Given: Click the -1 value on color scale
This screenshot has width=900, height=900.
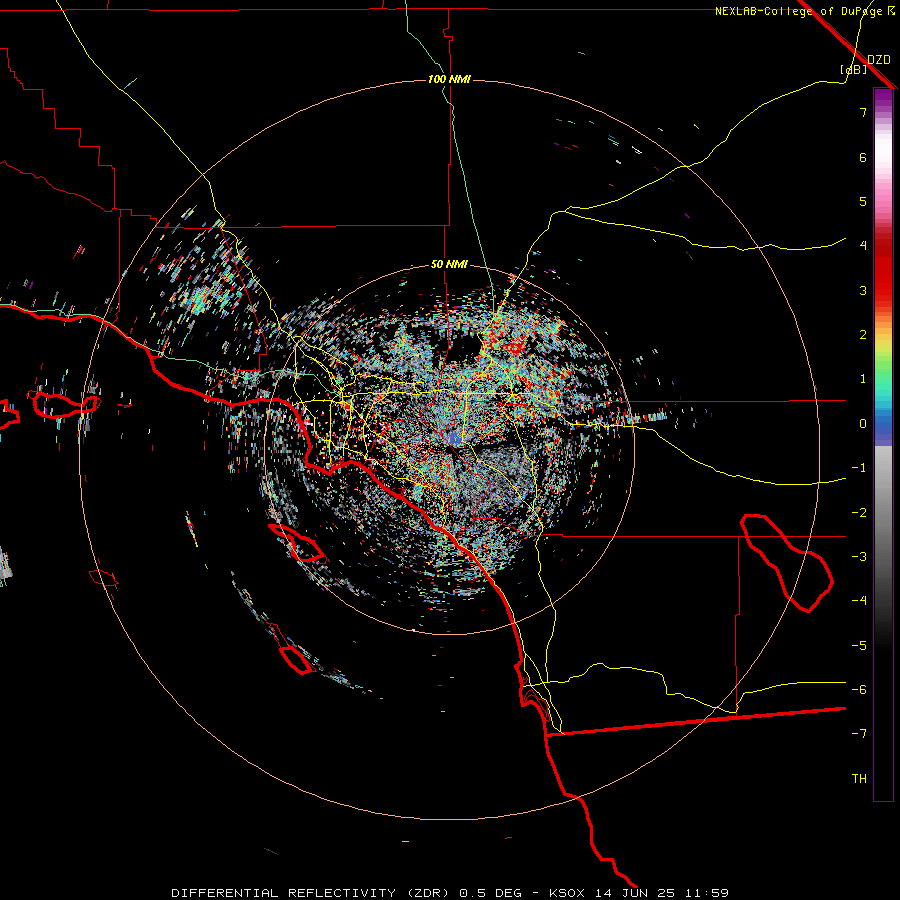Looking at the screenshot, I should point(859,468).
